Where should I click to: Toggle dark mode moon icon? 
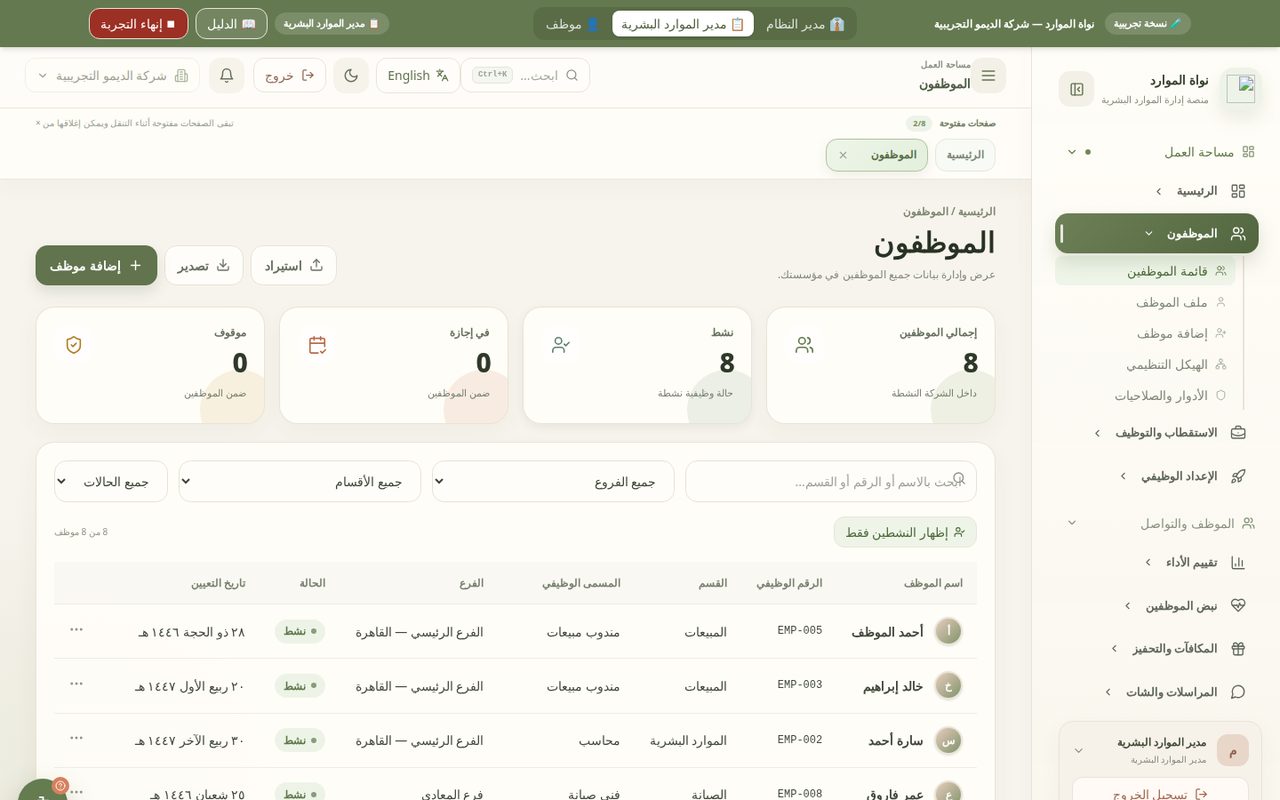coord(351,75)
